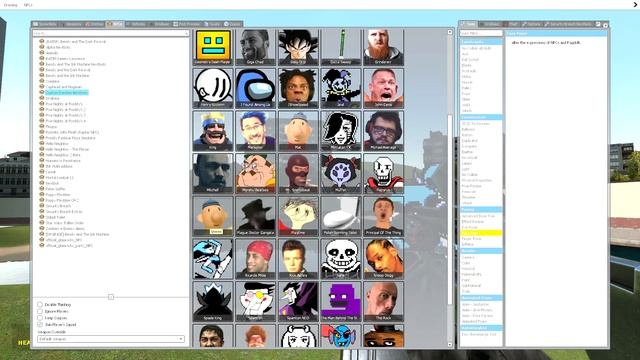This screenshot has height=360, width=640.
Task: Select the blue Among Us crewmate NPC
Action: pos(256,89)
